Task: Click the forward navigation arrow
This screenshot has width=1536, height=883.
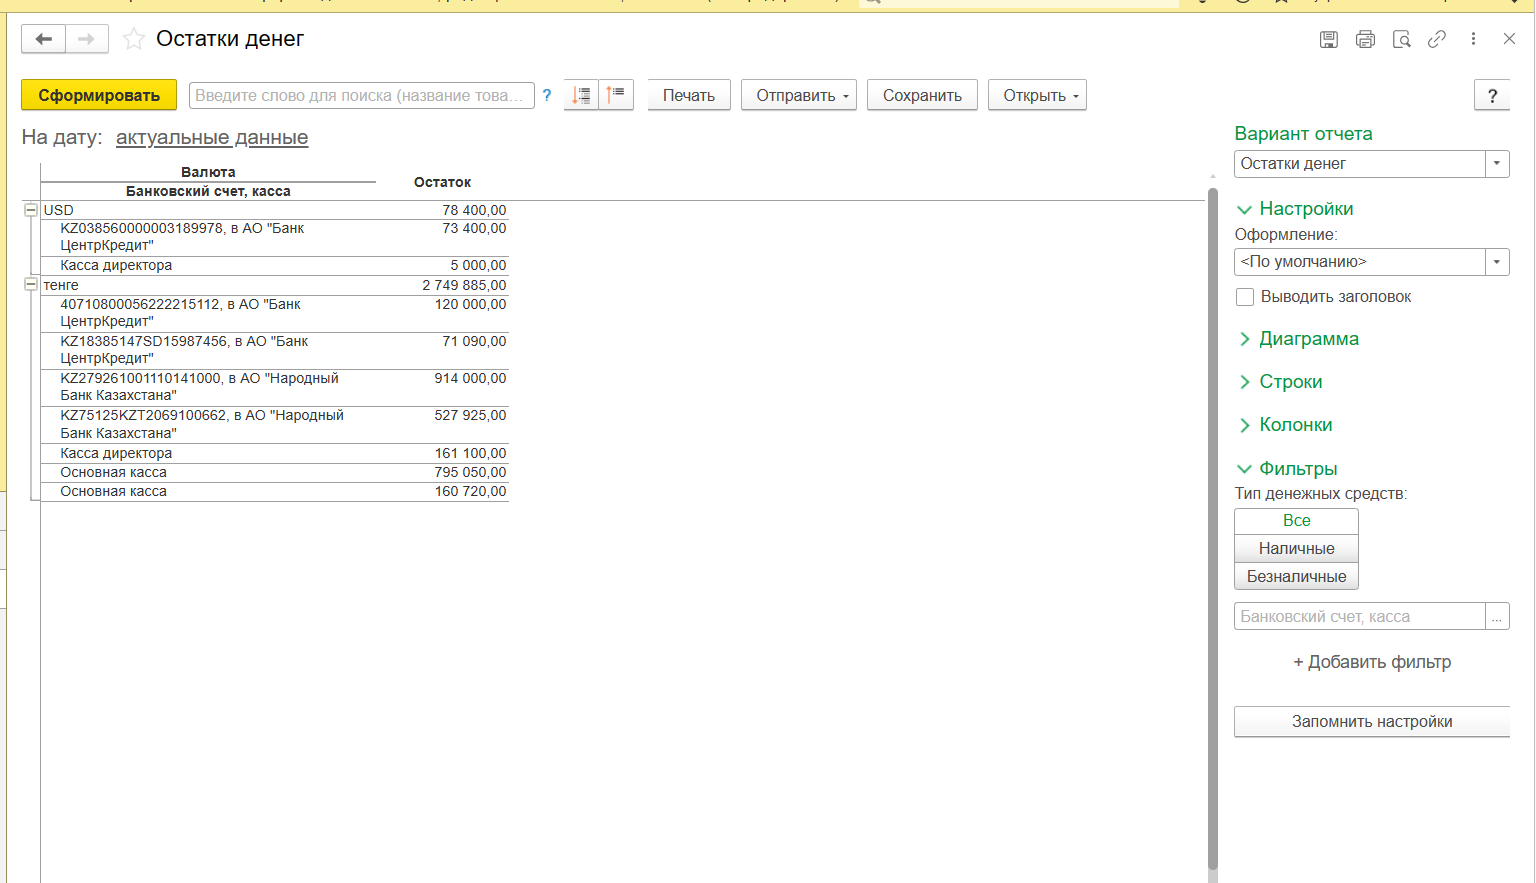Action: tap(87, 39)
